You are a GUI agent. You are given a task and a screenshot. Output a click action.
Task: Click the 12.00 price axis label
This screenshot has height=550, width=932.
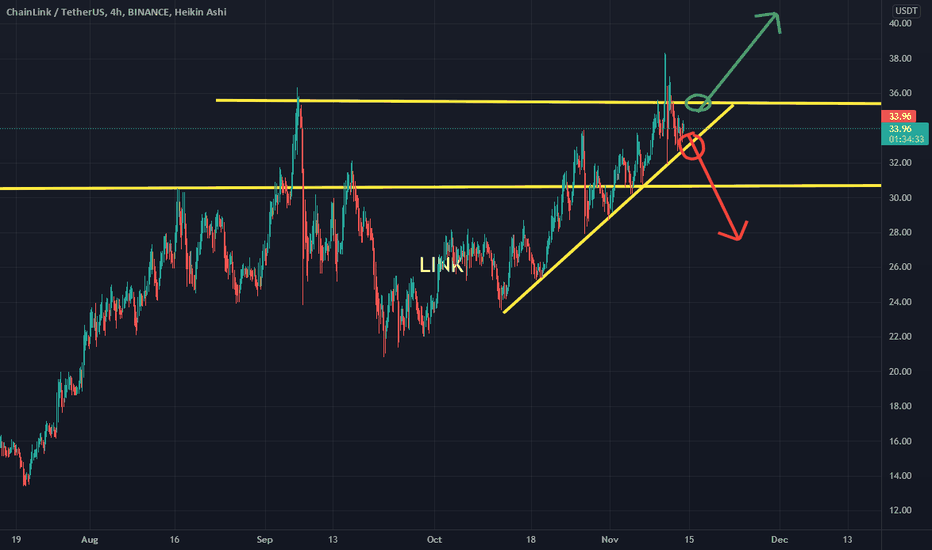900,510
